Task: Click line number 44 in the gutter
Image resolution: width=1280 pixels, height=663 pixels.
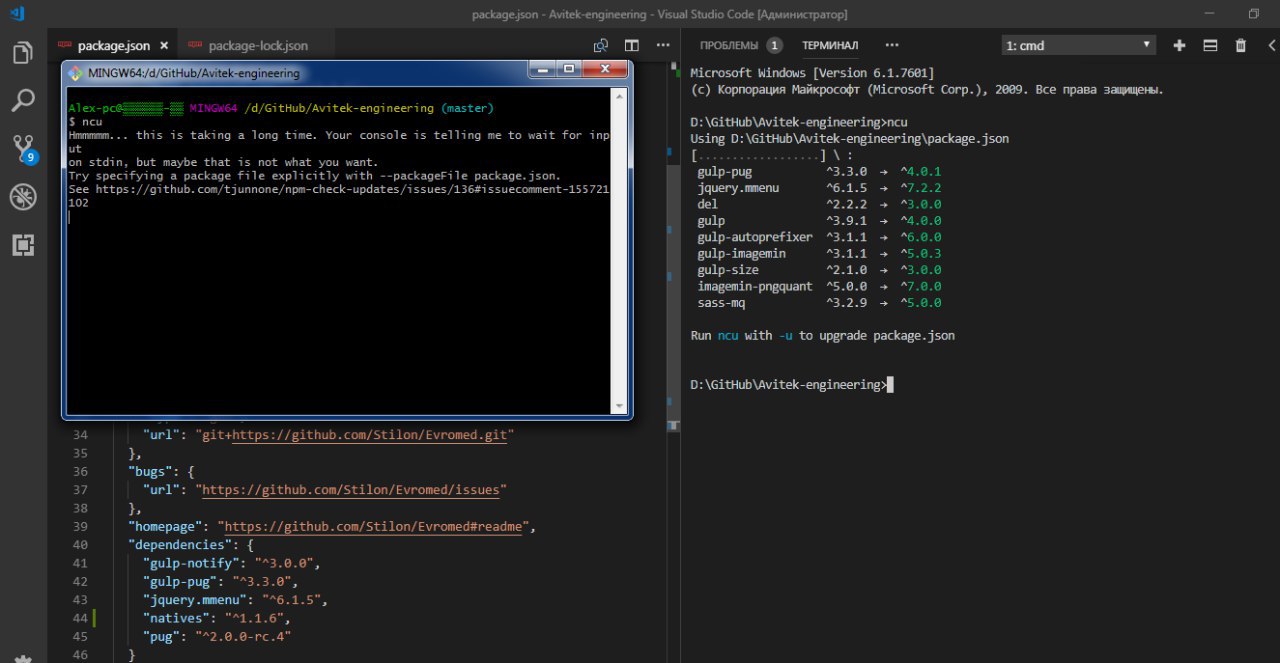Action: coord(80,618)
